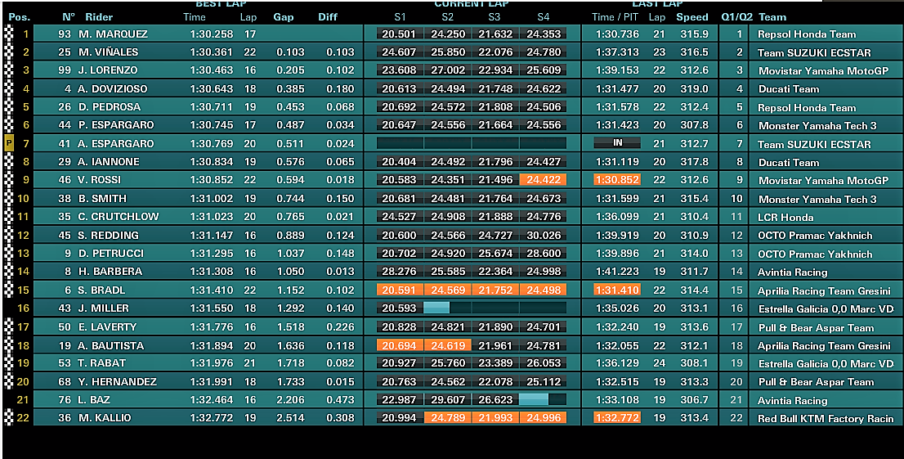Image resolution: width=904 pixels, height=459 pixels.
Task: Click Barbera's last lap time 1:41.223
Action: tap(617, 272)
